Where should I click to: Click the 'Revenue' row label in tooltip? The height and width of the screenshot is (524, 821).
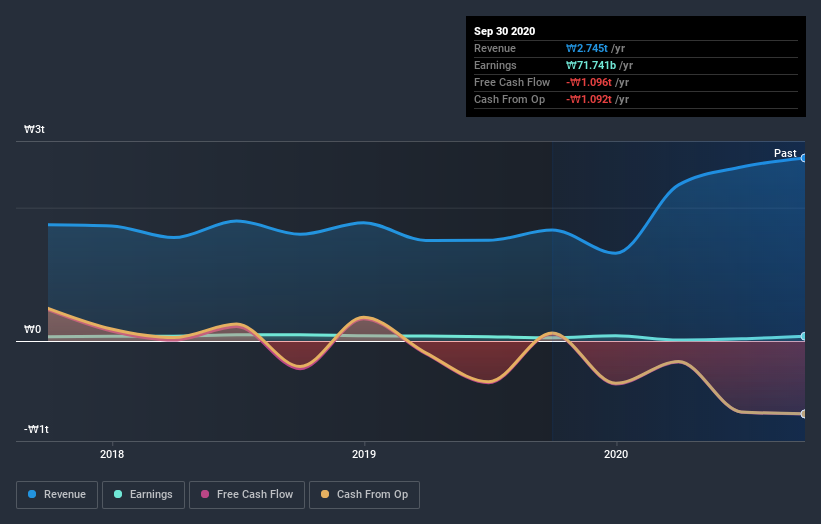[495, 49]
